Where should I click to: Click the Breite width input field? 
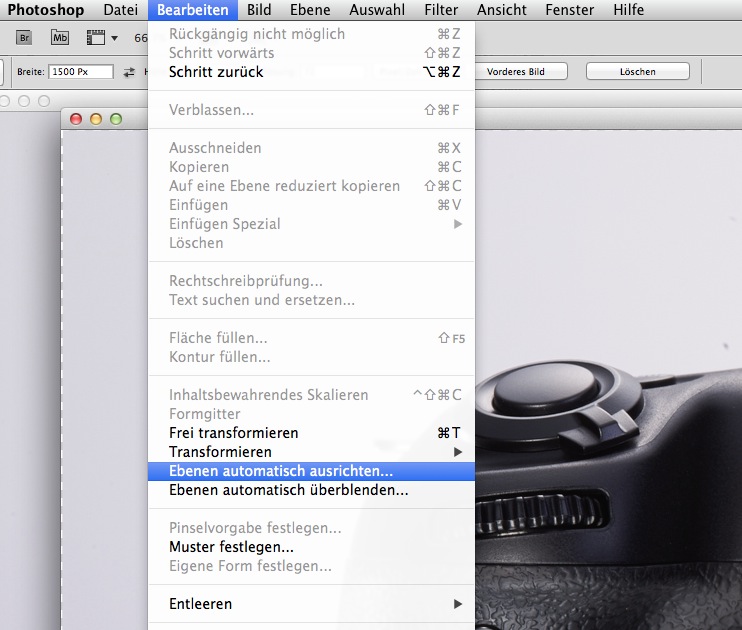point(82,72)
